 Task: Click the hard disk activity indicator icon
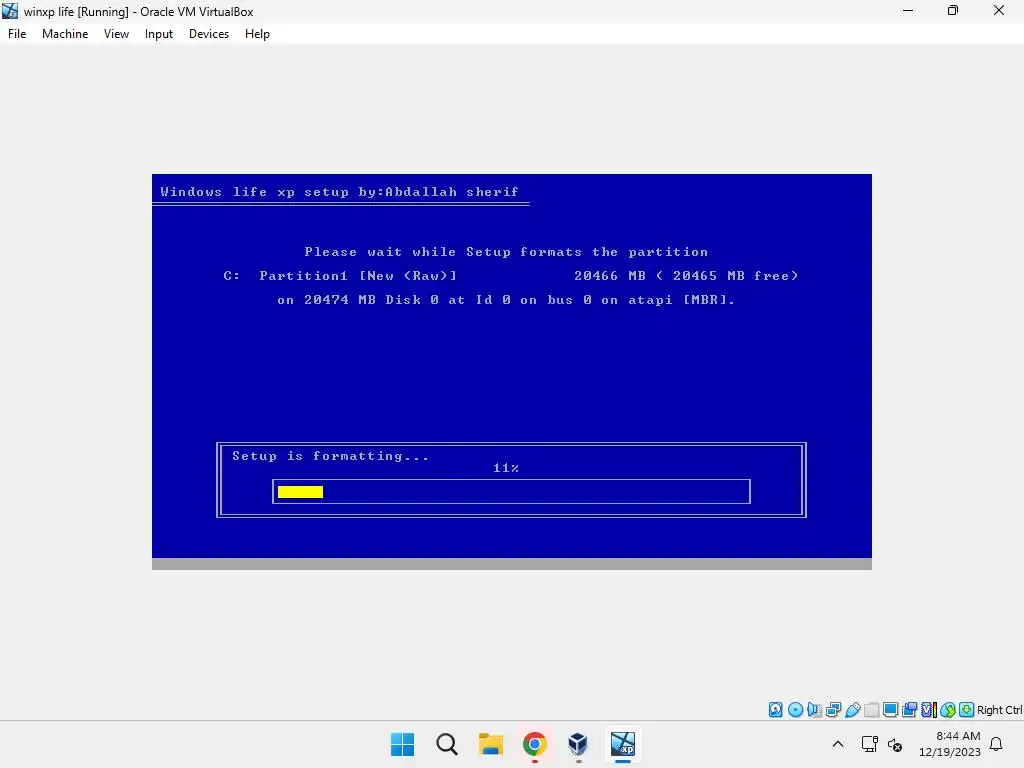click(775, 710)
